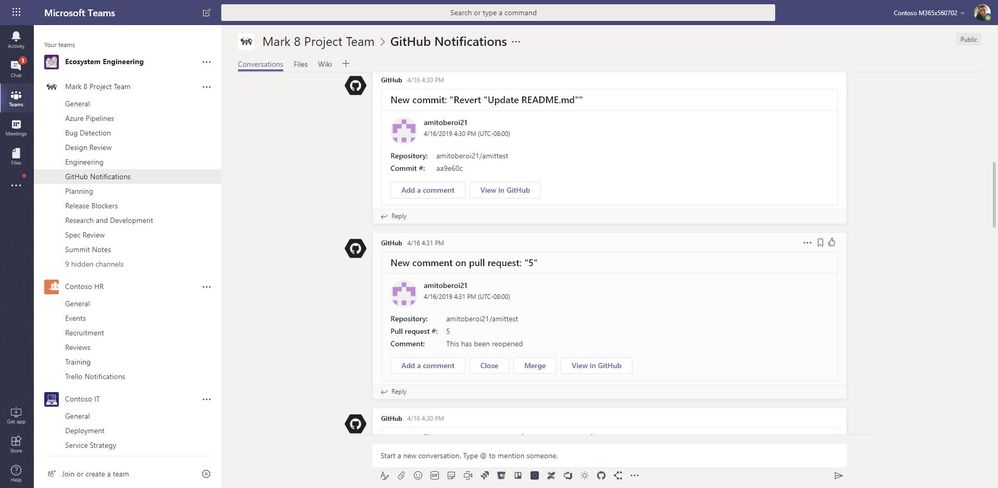Click View in GitHub on the commit card
Image resolution: width=998 pixels, height=488 pixels.
coord(505,190)
